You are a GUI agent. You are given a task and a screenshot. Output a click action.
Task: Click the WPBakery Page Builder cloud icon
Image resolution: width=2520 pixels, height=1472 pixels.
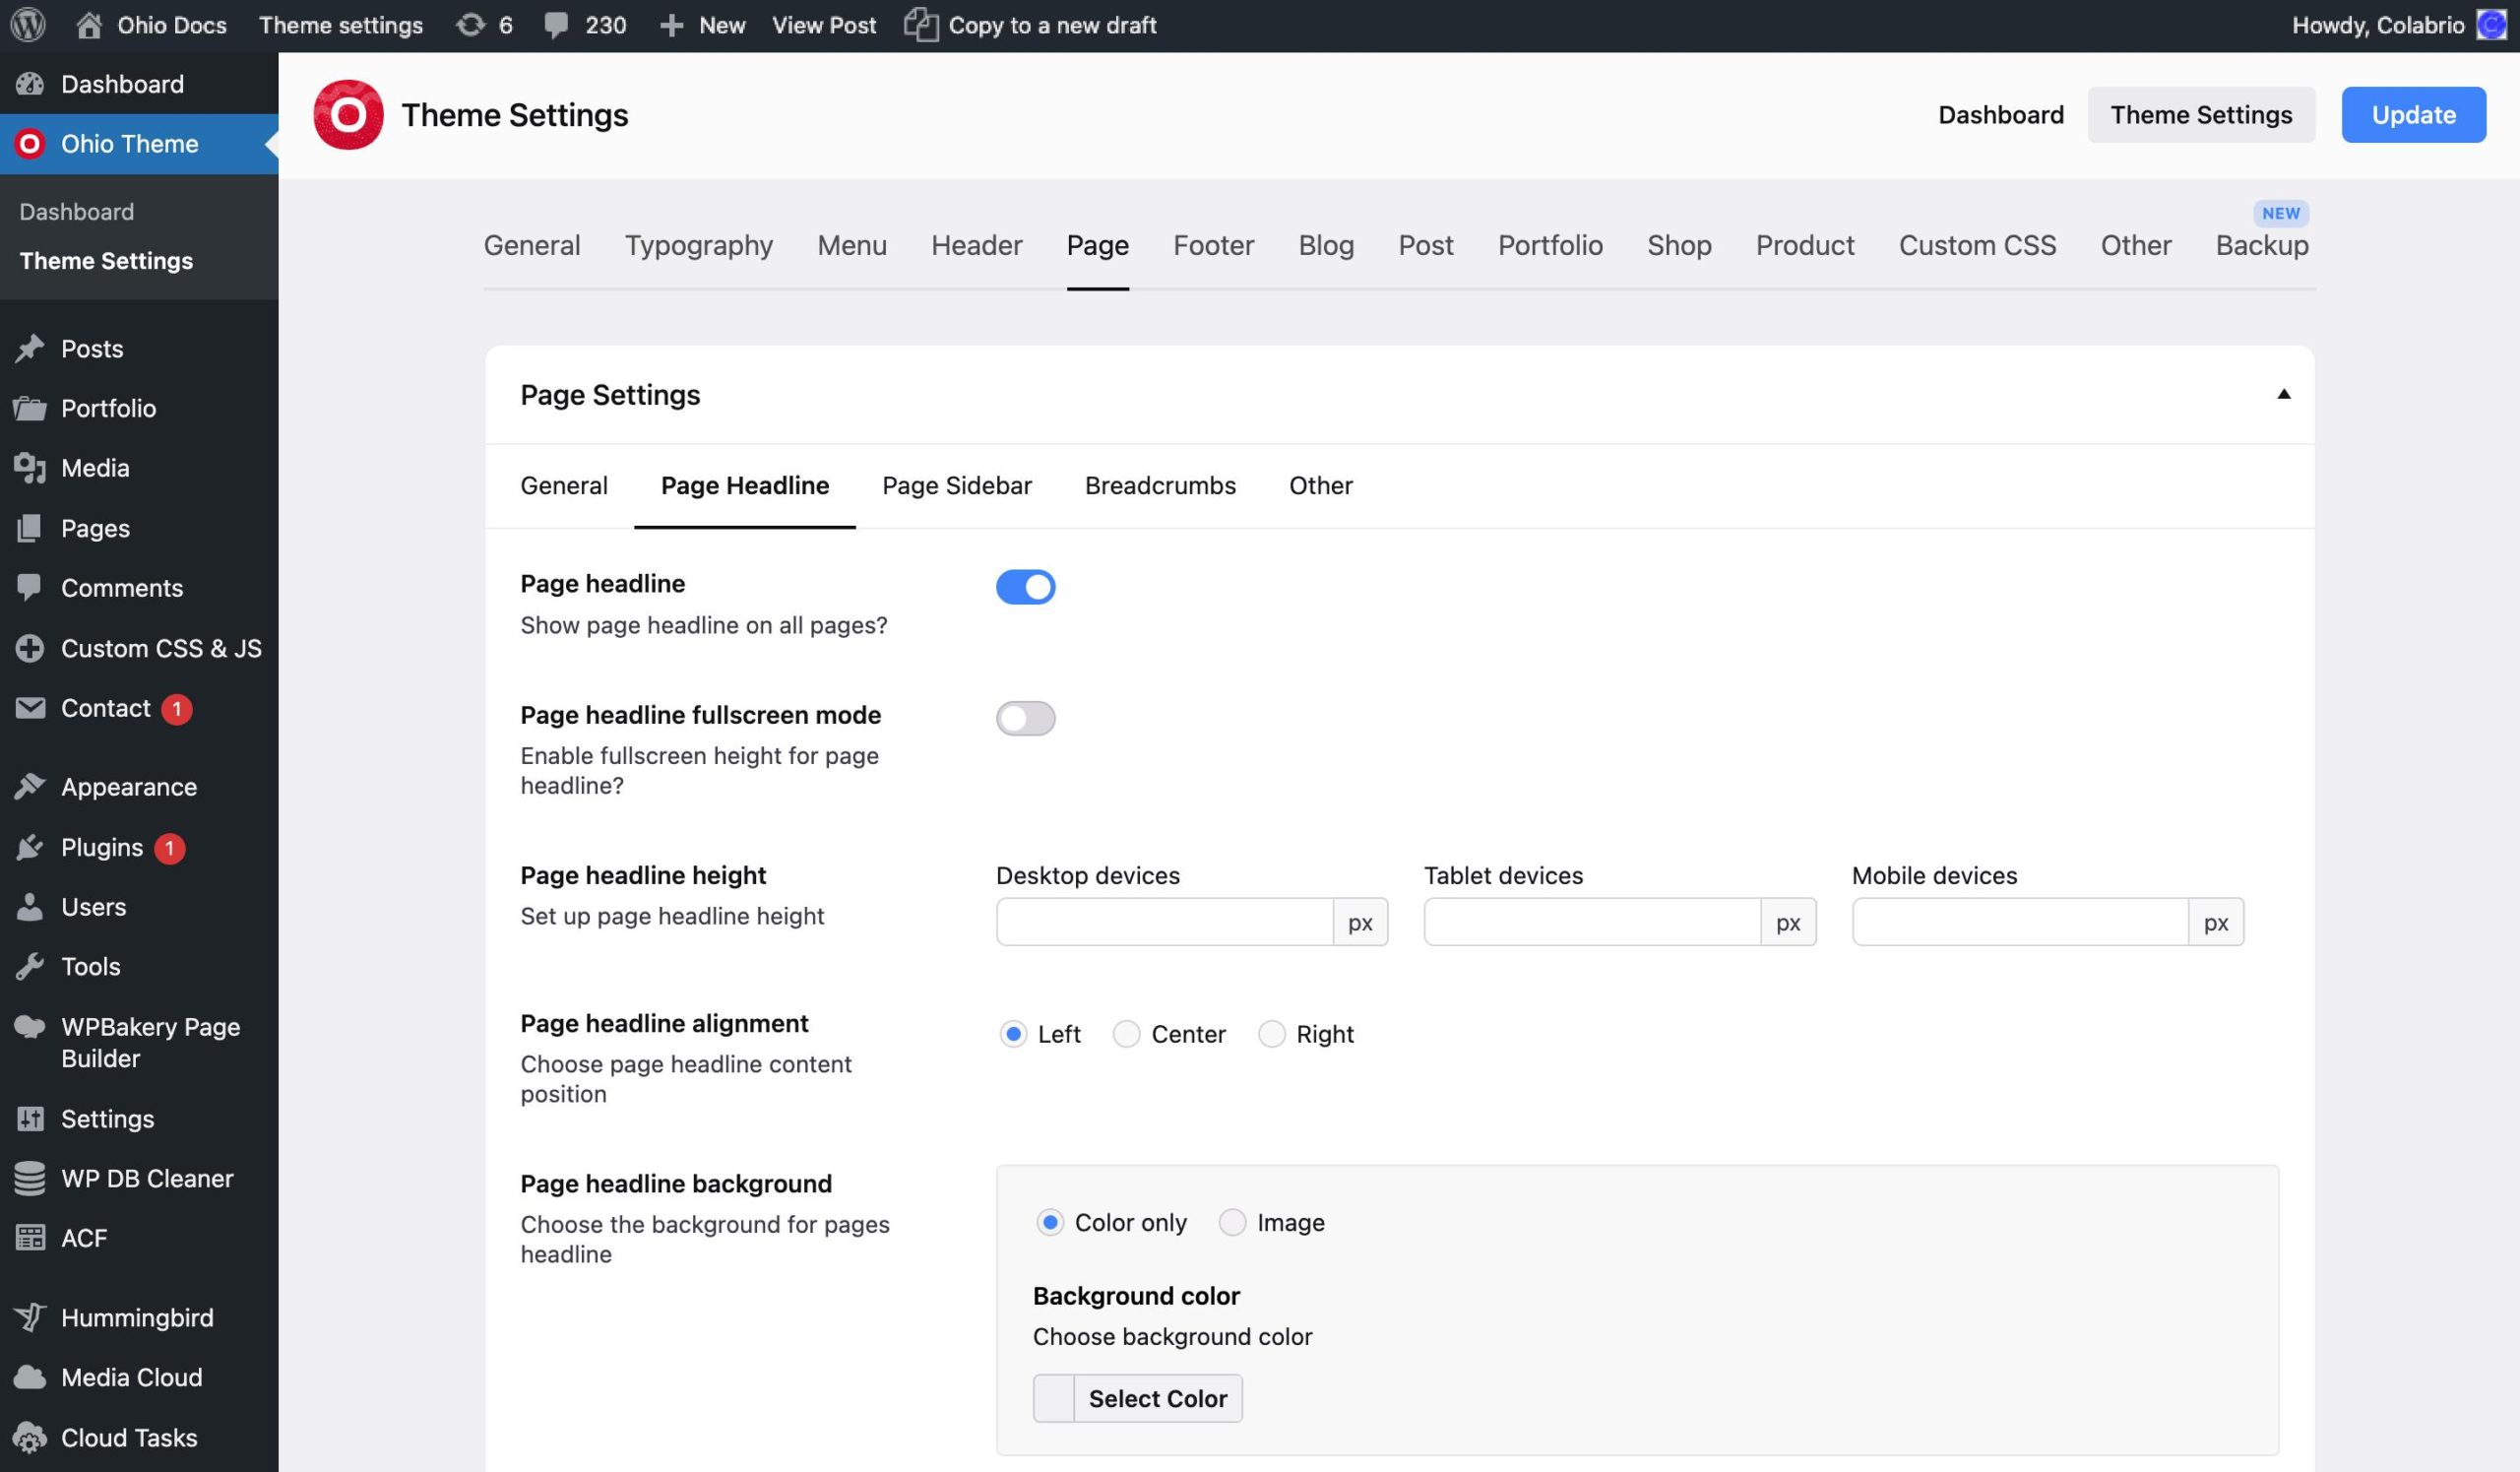30,1027
